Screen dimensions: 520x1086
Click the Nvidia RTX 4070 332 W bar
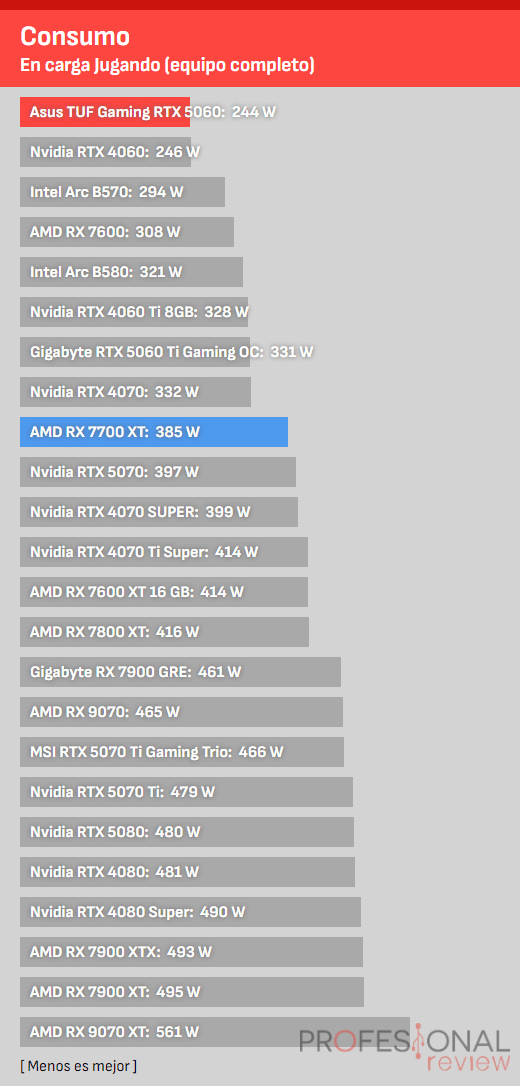[136, 392]
